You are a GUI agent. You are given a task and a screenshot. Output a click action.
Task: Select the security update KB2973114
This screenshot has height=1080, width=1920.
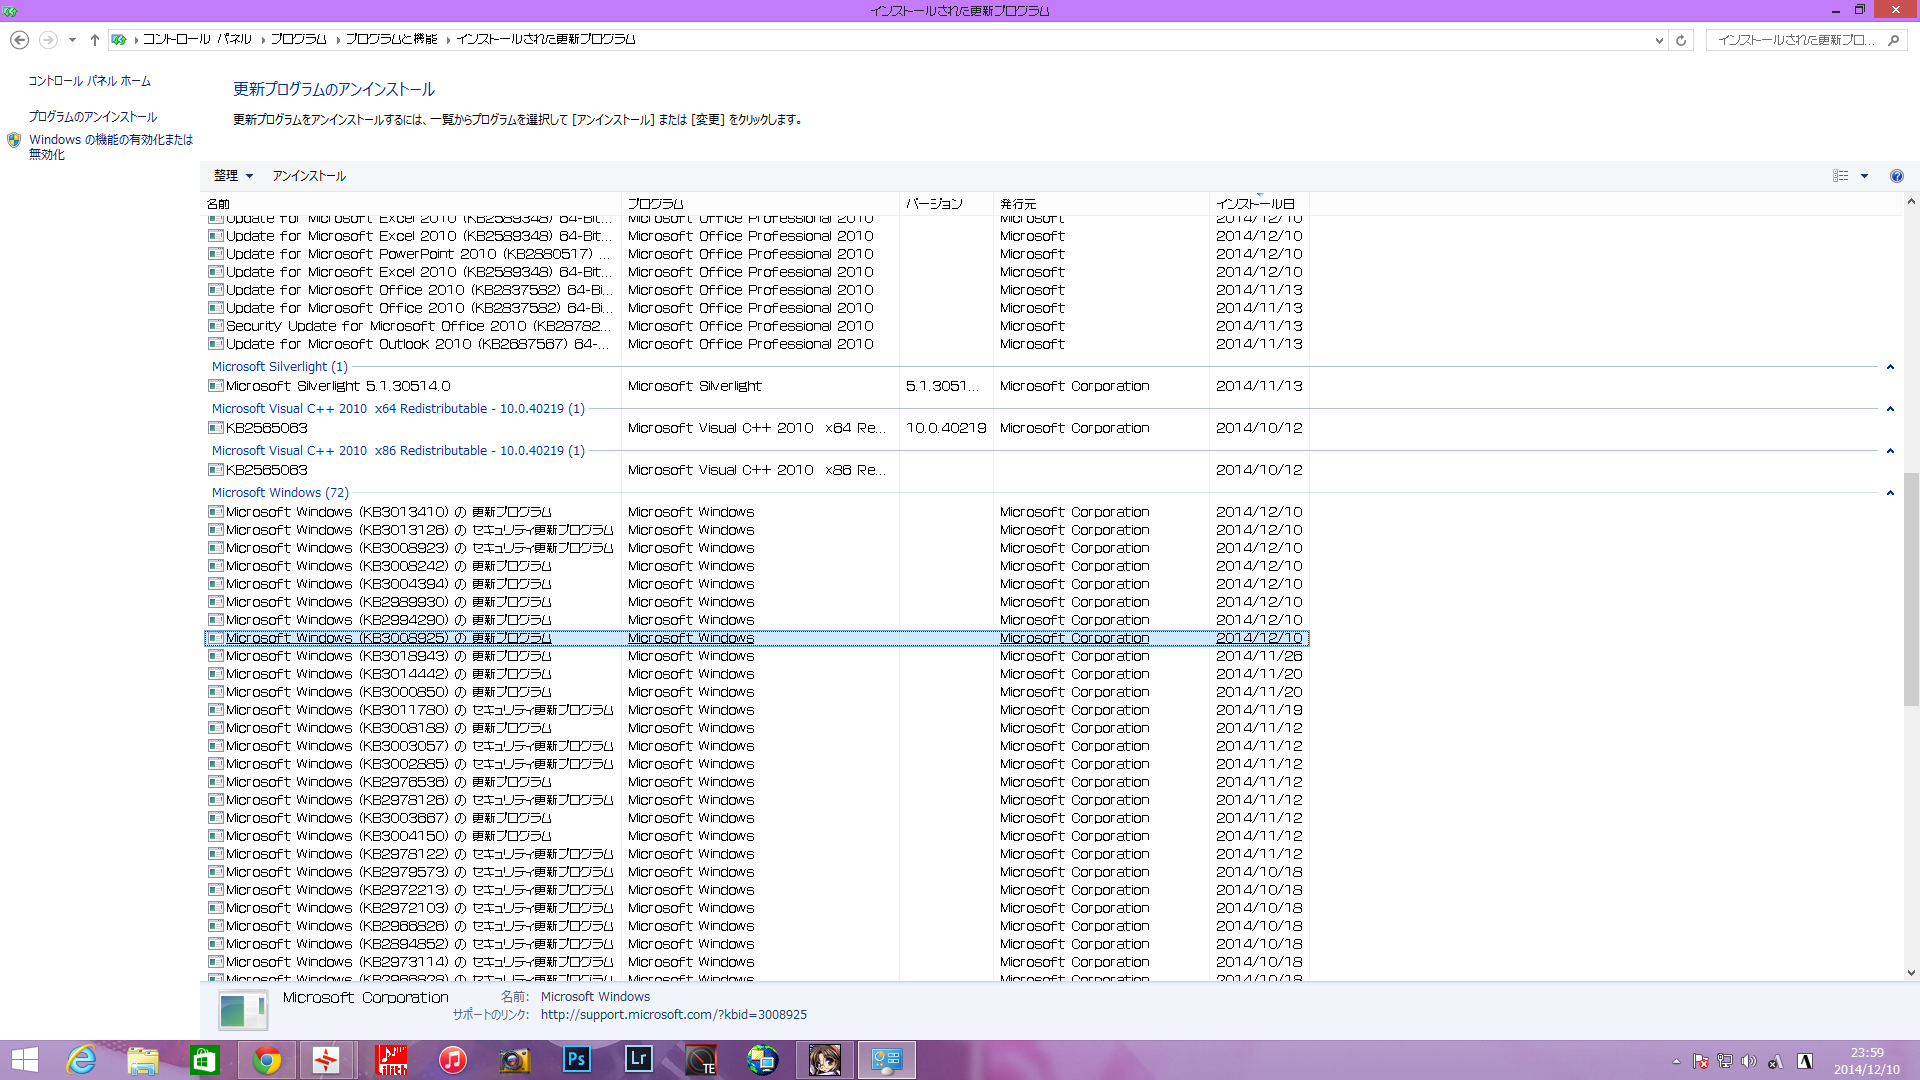756,962
